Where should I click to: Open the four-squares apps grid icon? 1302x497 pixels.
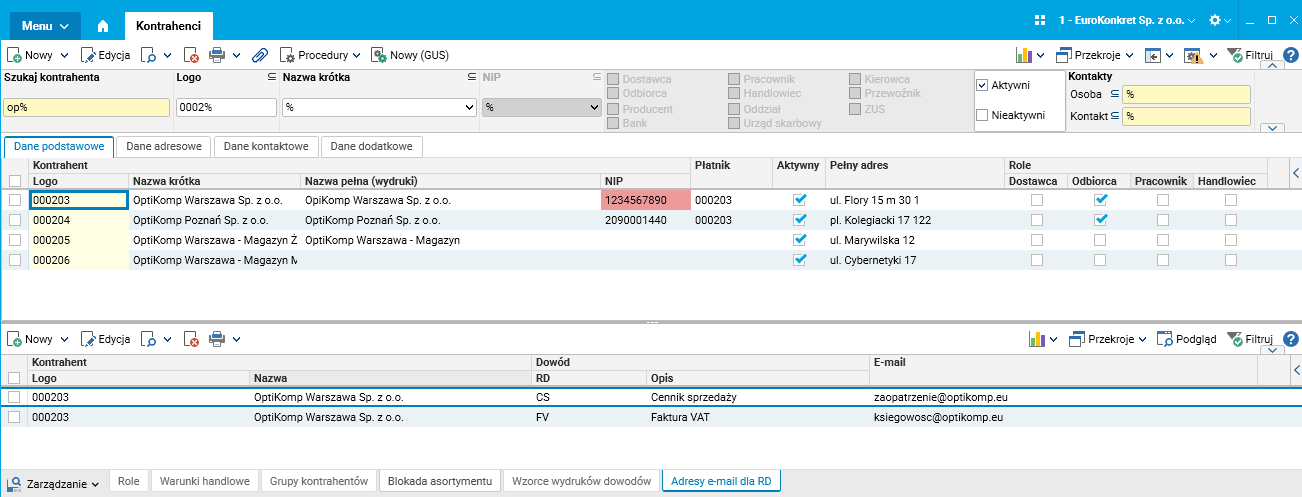coord(1040,20)
